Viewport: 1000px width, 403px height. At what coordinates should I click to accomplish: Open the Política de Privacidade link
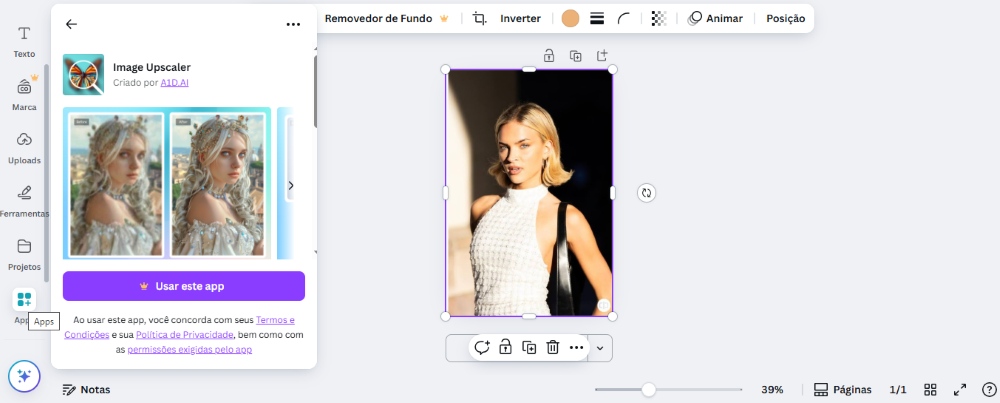[x=184, y=335]
